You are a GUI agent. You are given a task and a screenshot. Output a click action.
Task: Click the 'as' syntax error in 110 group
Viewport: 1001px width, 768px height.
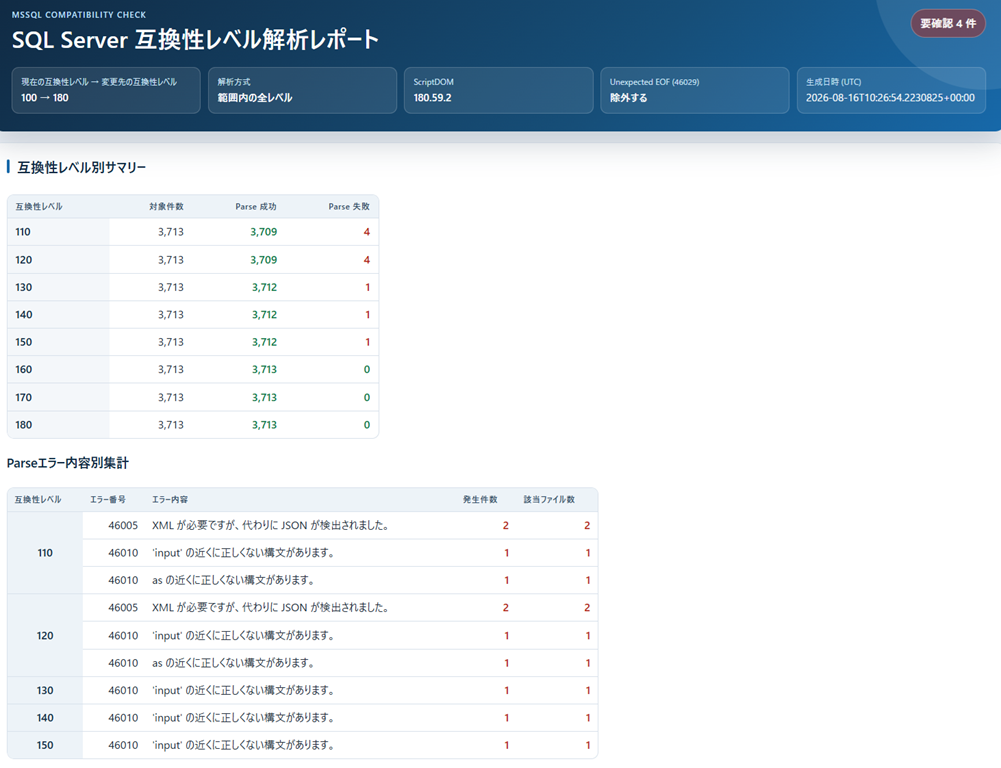[x=234, y=580]
